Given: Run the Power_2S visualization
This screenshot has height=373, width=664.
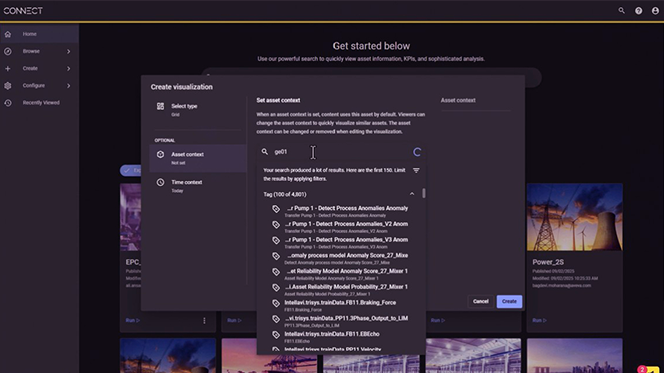Looking at the screenshot, I should pyautogui.click(x=540, y=321).
